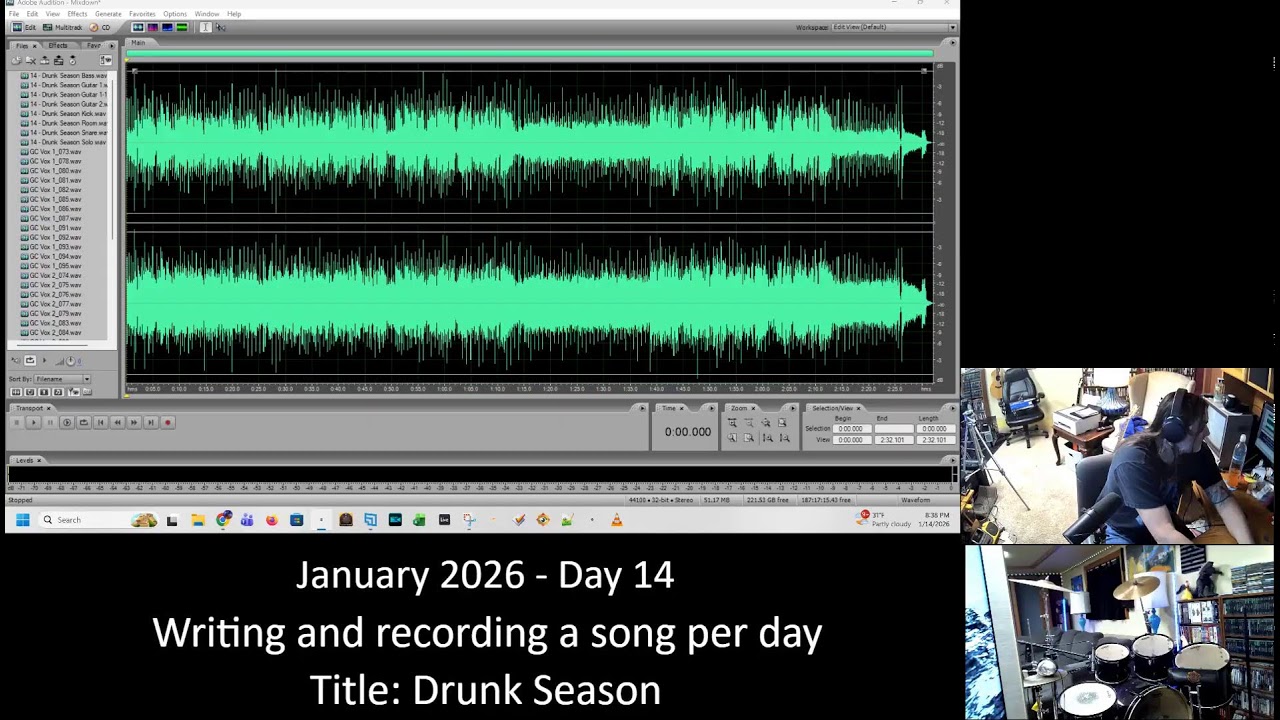Click Go to Beginning transport button
Image resolution: width=1280 pixels, height=720 pixels.
tap(101, 422)
